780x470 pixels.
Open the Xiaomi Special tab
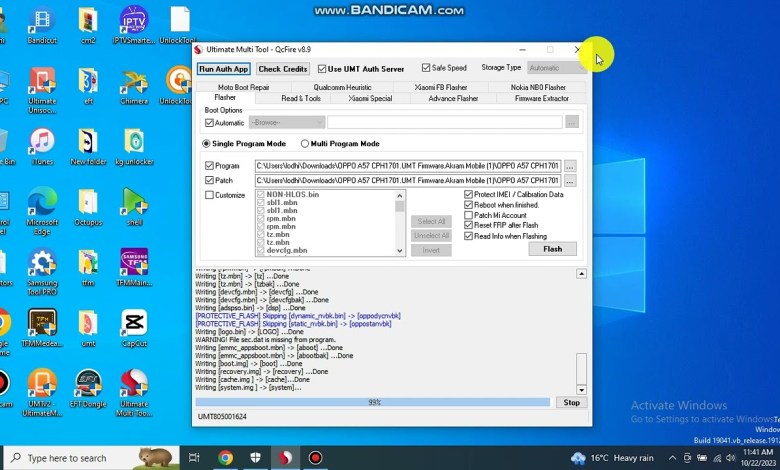pyautogui.click(x=370, y=98)
